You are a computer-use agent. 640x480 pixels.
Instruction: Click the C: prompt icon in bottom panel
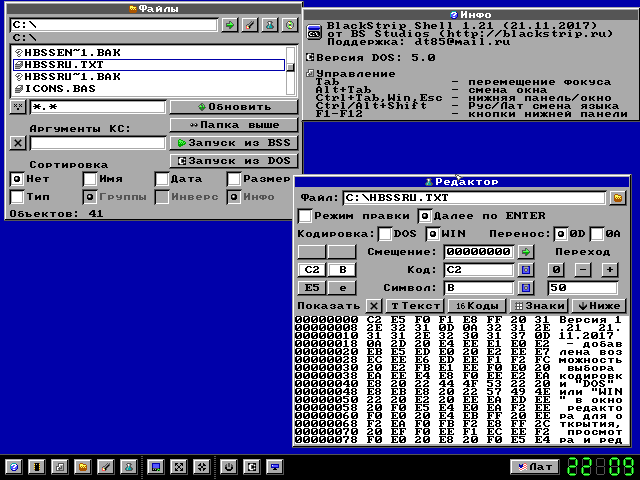[x=252, y=467]
